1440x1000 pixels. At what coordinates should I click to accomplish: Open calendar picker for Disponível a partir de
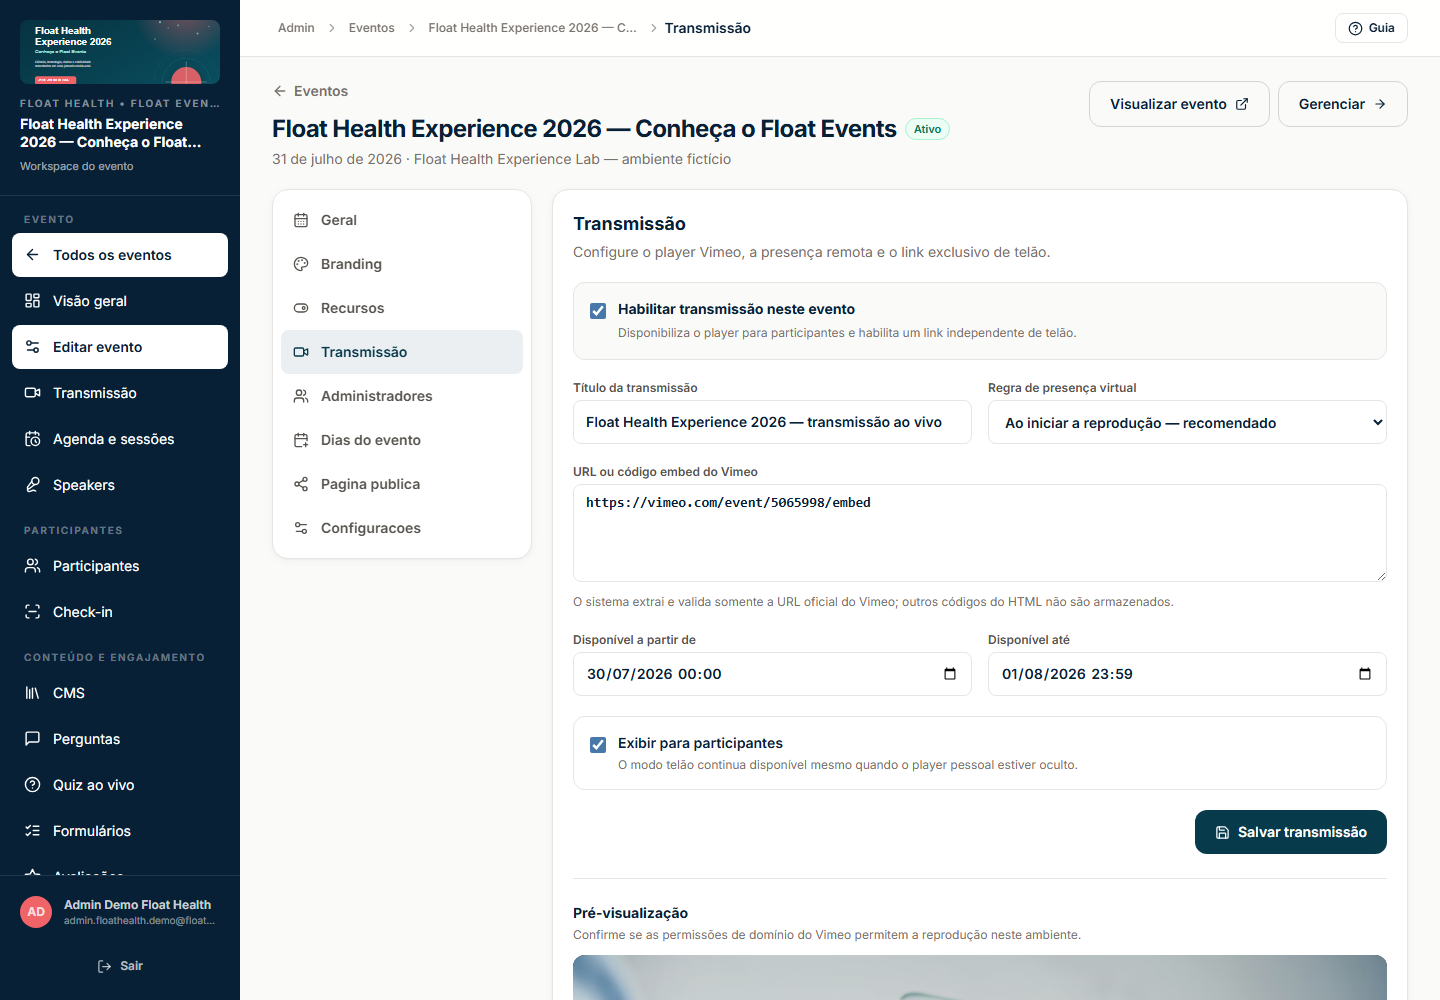tap(950, 674)
